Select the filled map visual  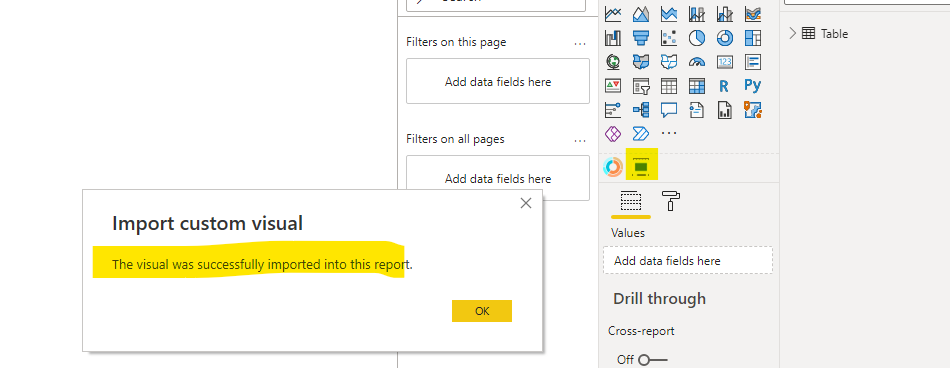tap(640, 62)
